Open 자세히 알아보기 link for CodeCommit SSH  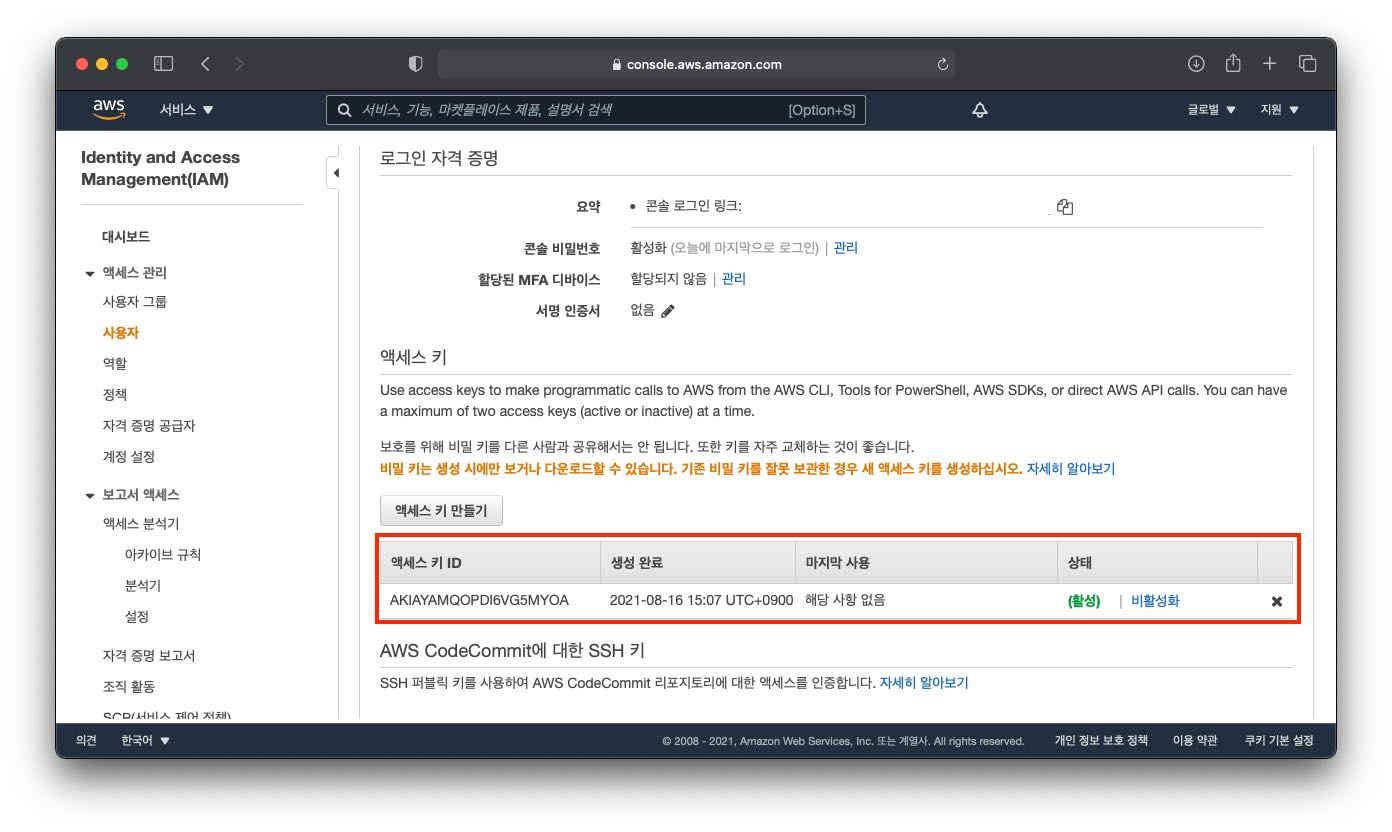(924, 683)
